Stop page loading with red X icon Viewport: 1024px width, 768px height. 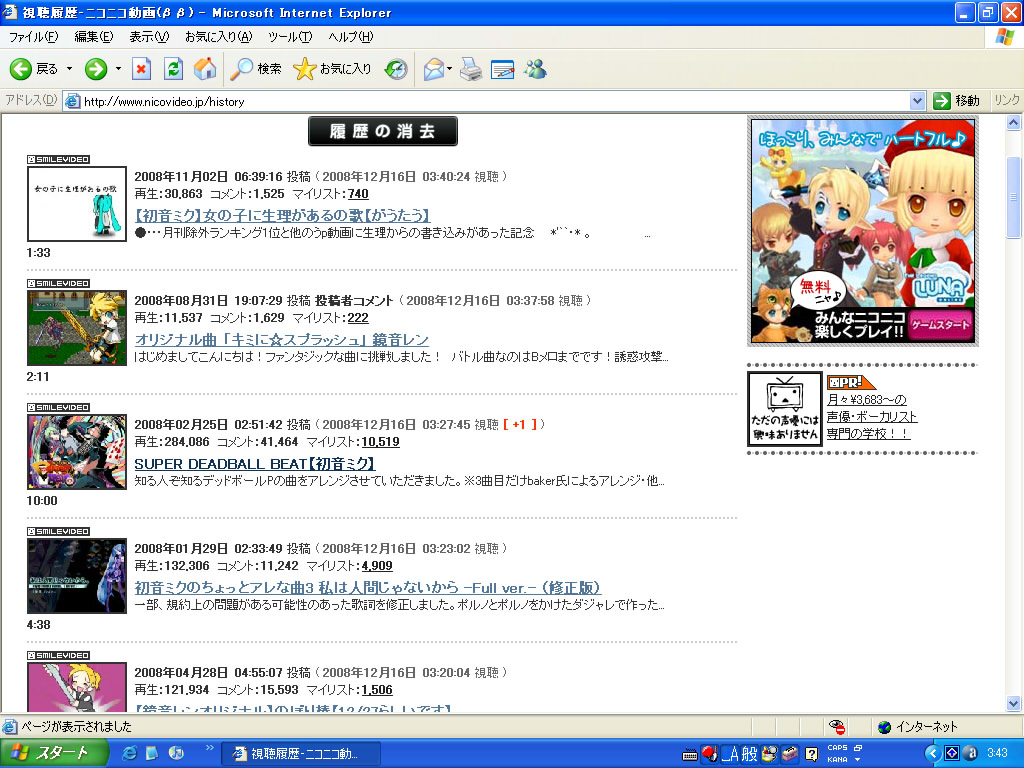141,69
